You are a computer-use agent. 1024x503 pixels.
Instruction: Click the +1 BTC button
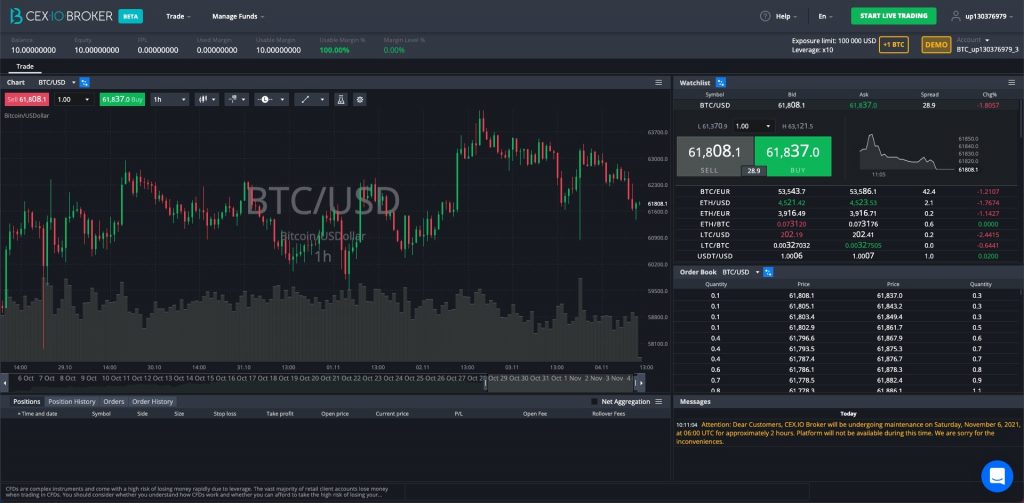pos(893,44)
